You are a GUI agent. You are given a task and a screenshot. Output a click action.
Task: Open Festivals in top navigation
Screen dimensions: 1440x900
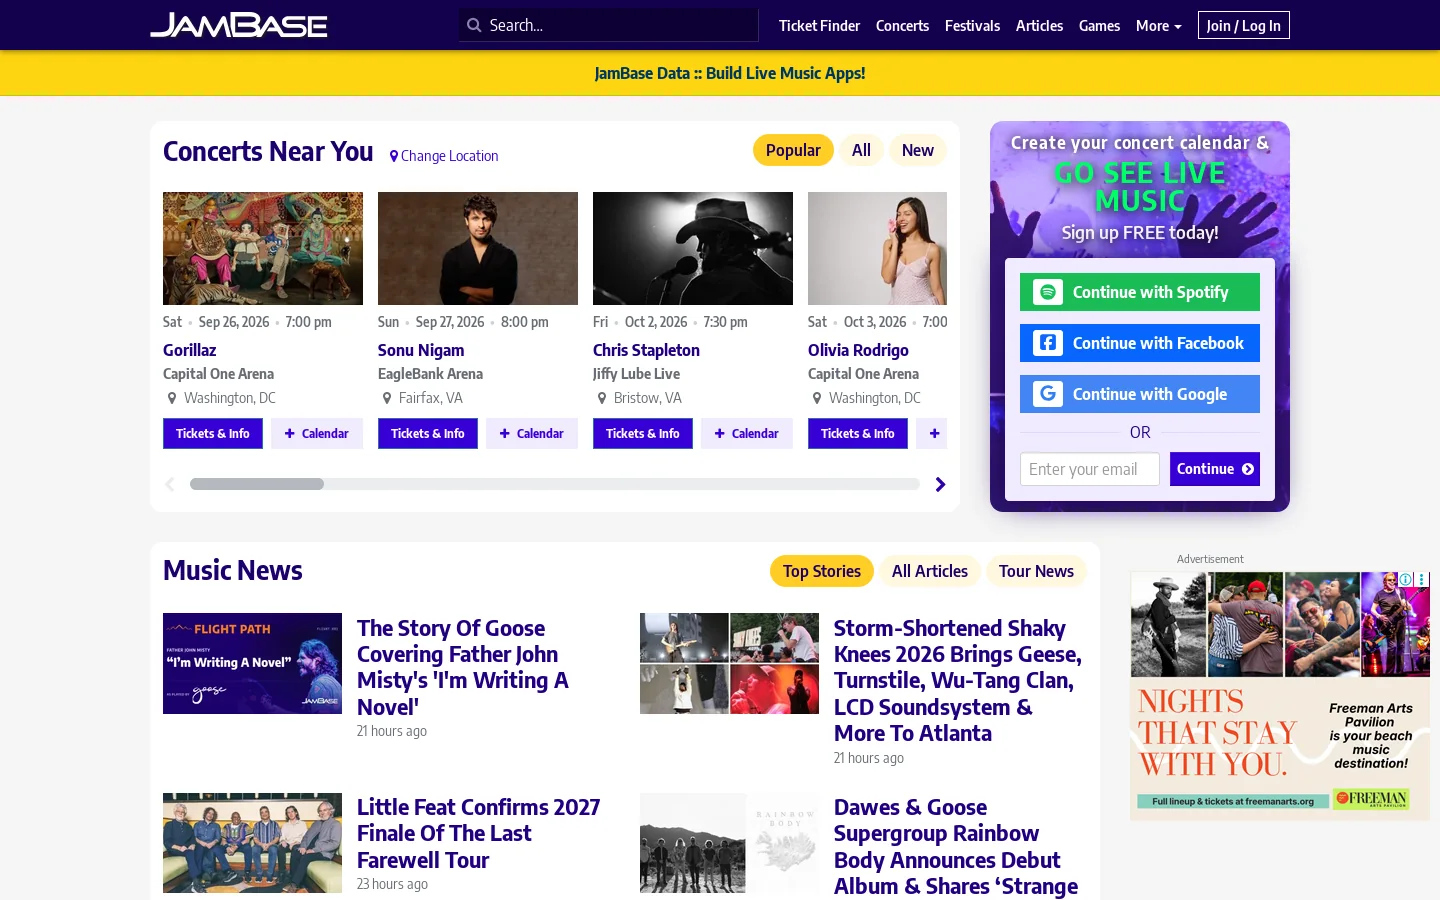click(x=972, y=26)
